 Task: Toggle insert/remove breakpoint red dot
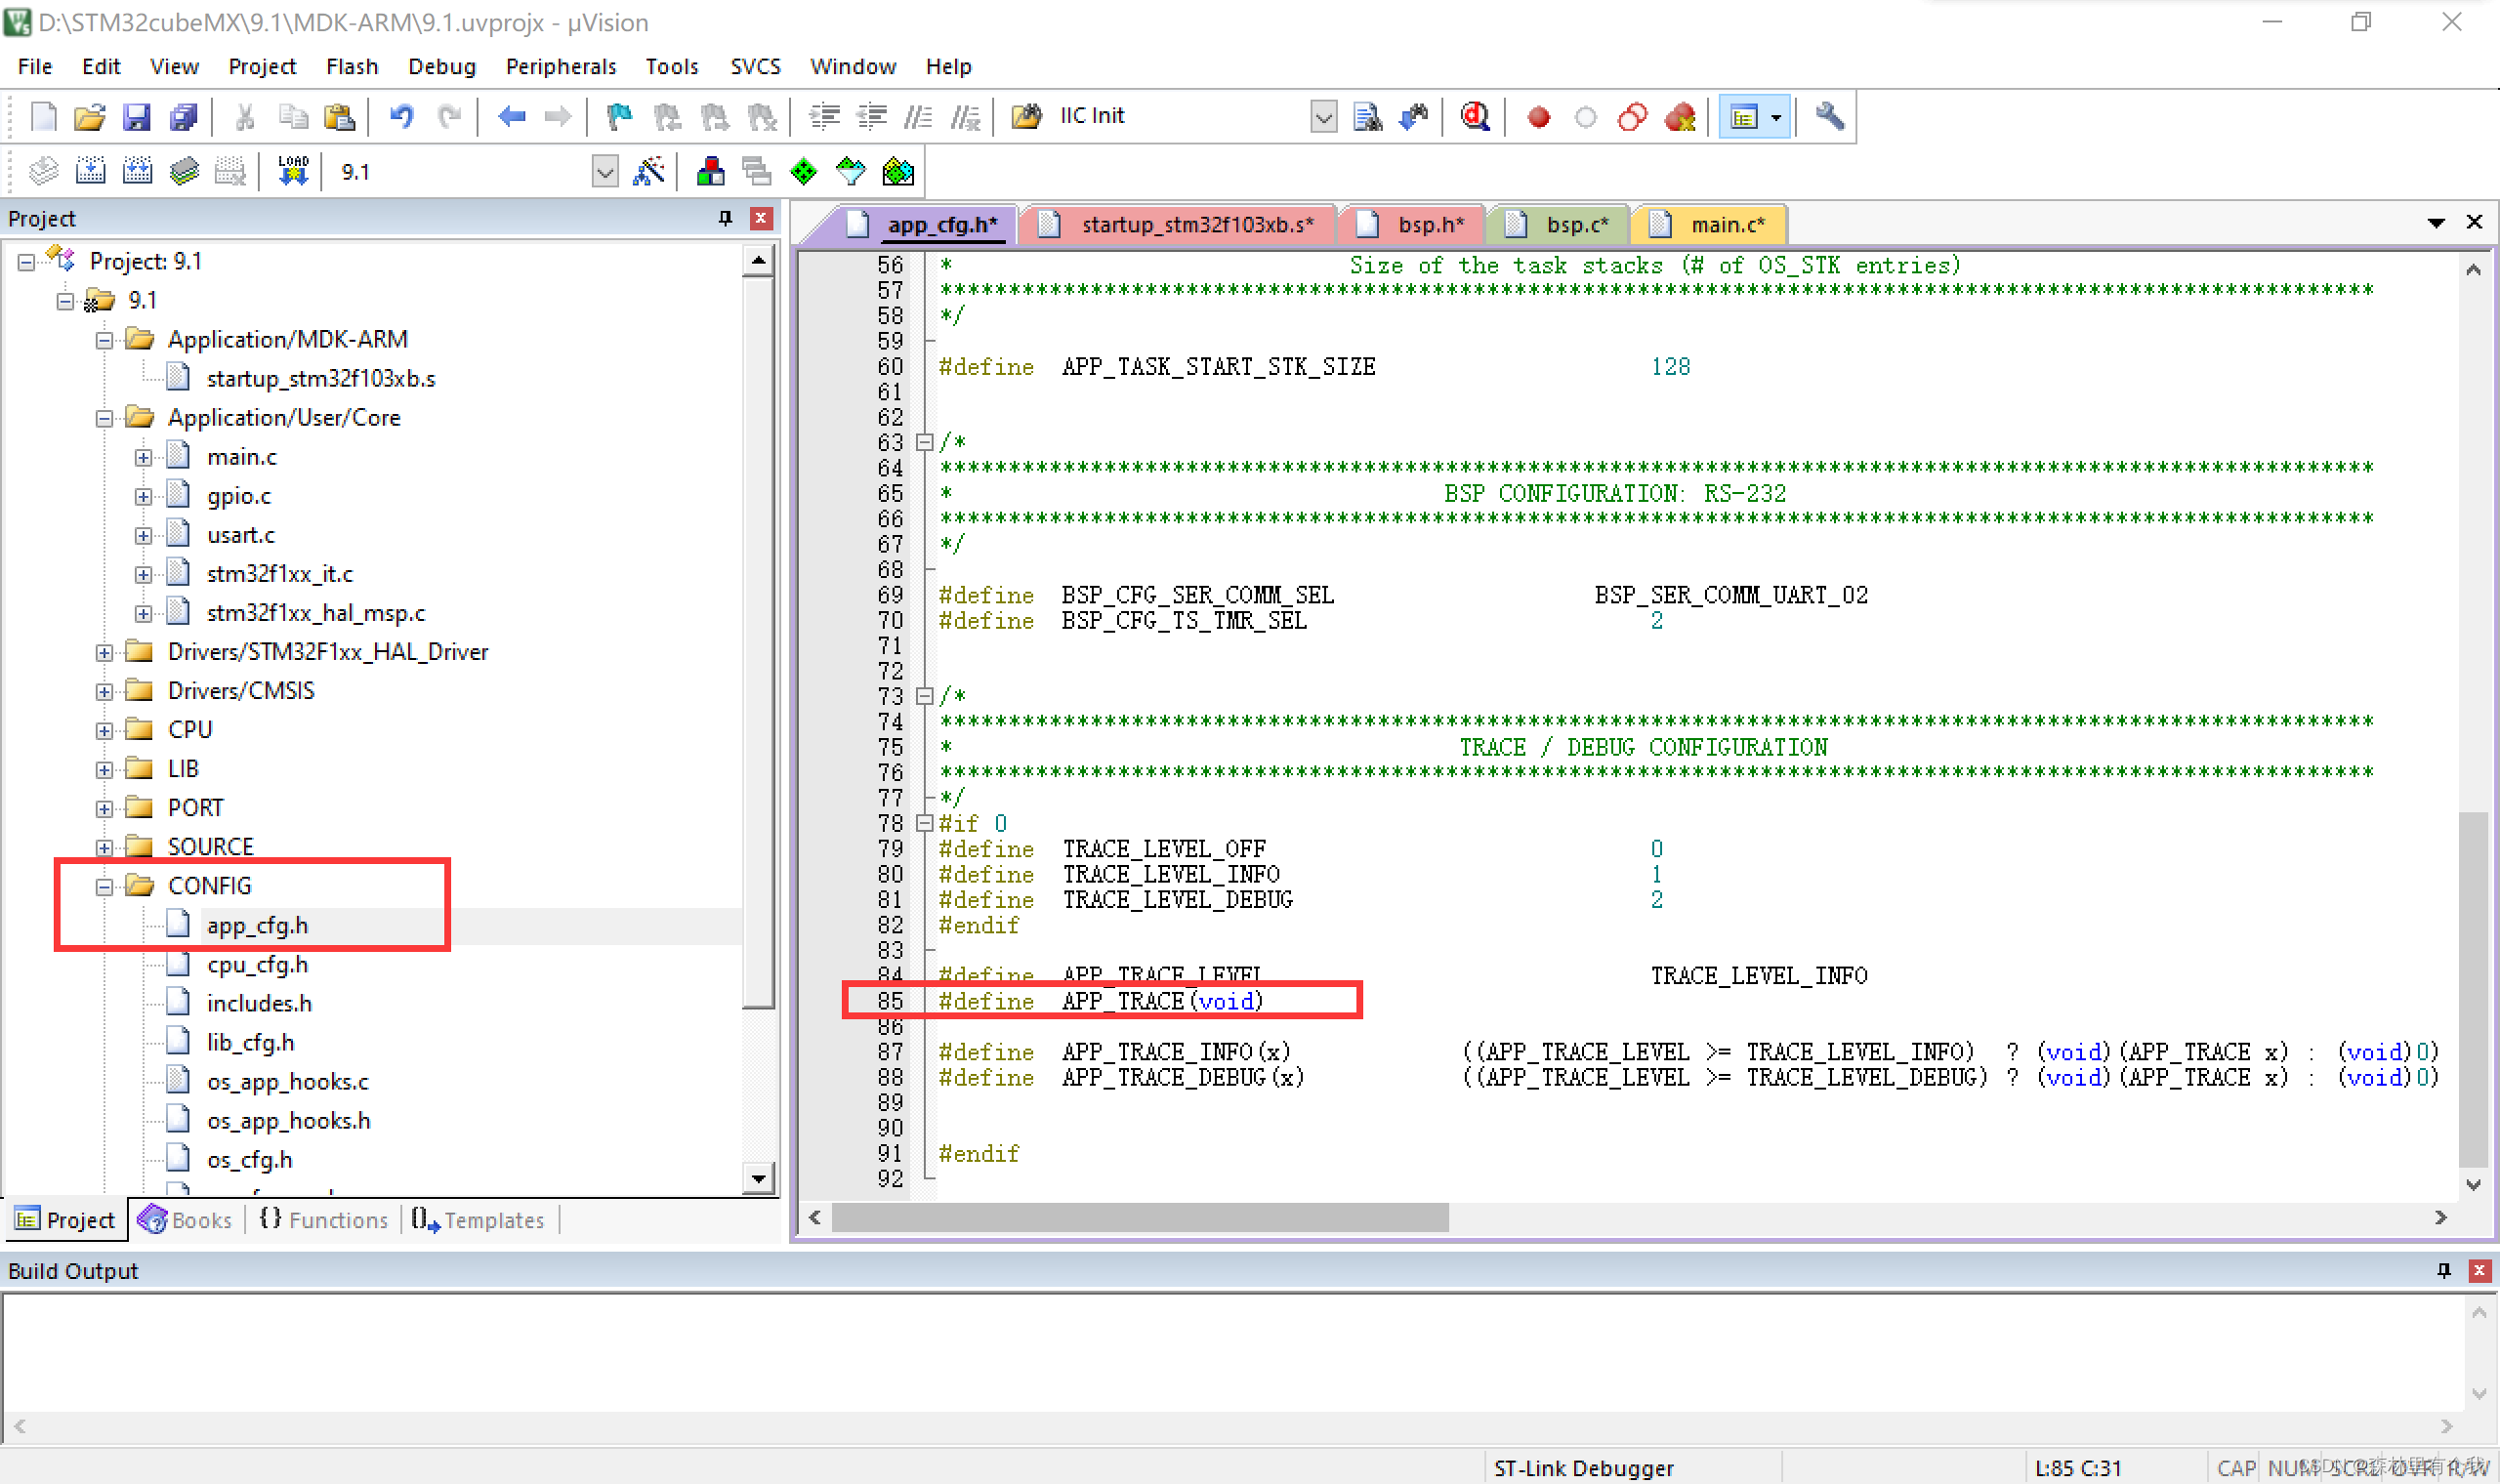point(1538,117)
